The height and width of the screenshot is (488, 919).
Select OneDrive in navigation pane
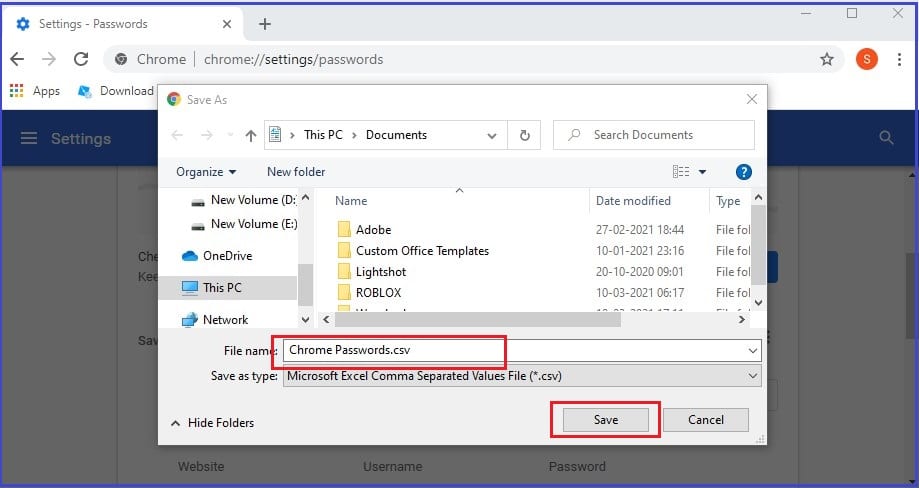tap(217, 256)
